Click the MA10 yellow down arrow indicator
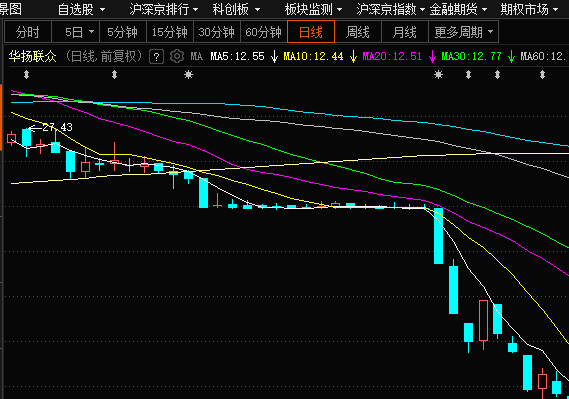The height and width of the screenshot is (399, 569). [x=353, y=57]
